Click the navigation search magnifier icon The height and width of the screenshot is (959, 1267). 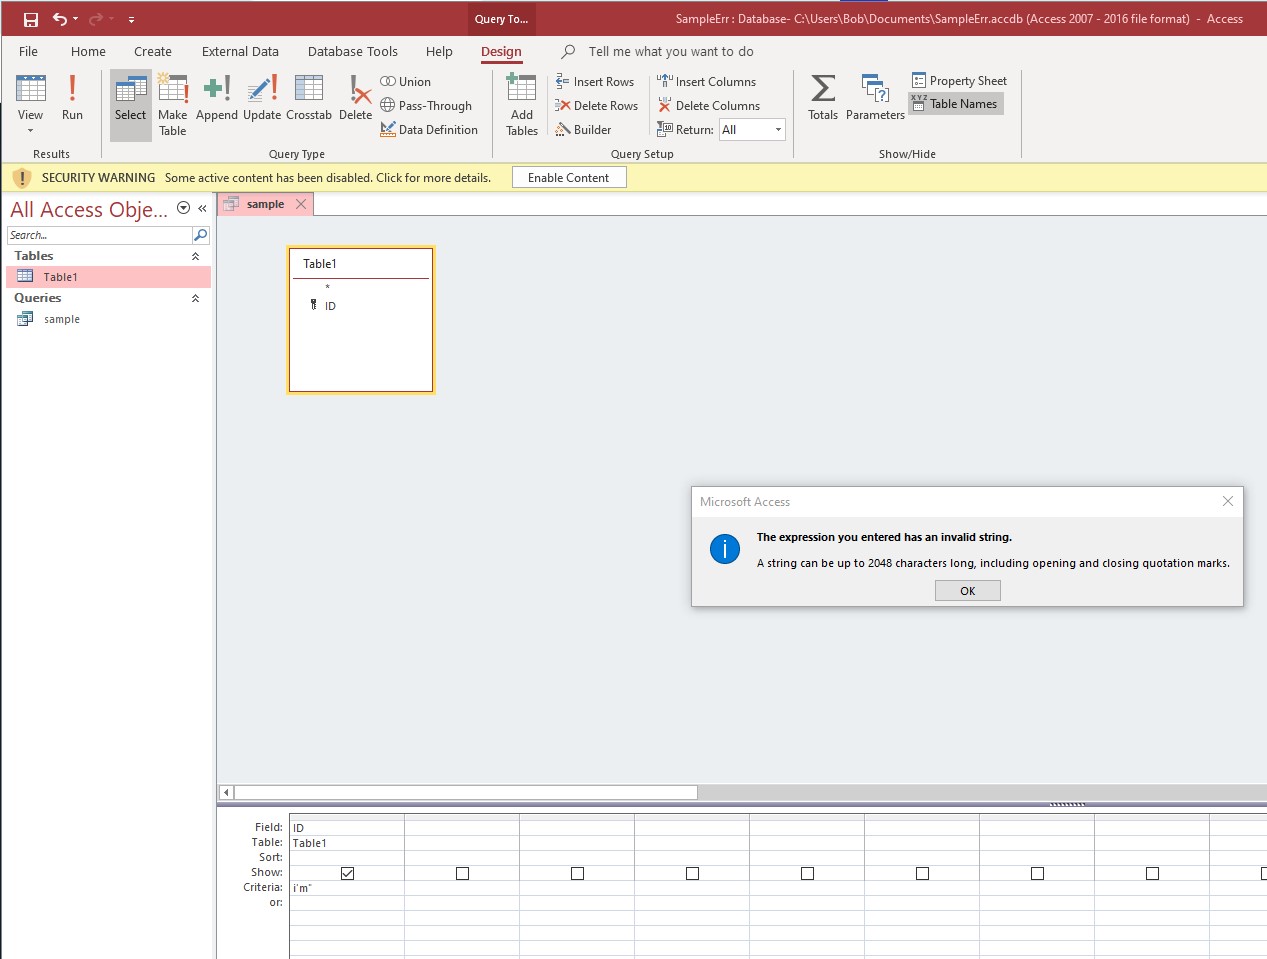pos(200,235)
